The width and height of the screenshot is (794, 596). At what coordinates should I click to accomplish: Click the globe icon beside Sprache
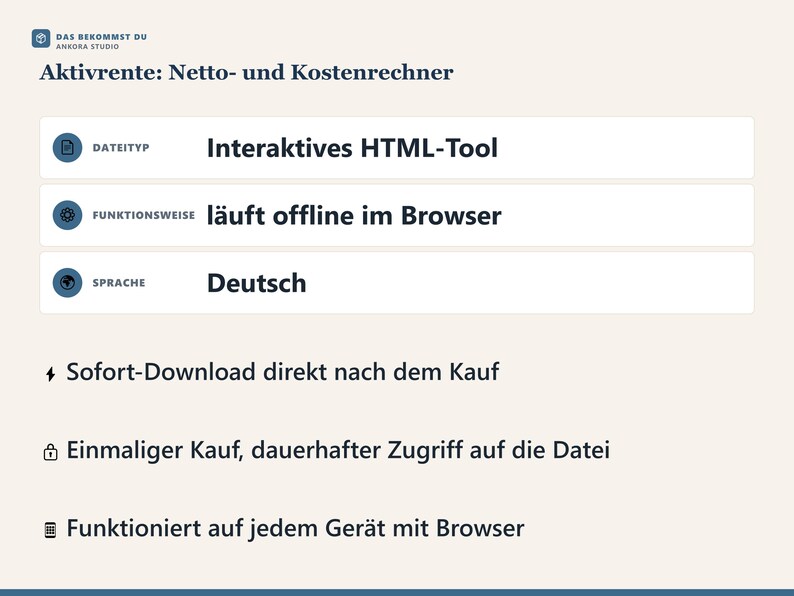point(67,283)
